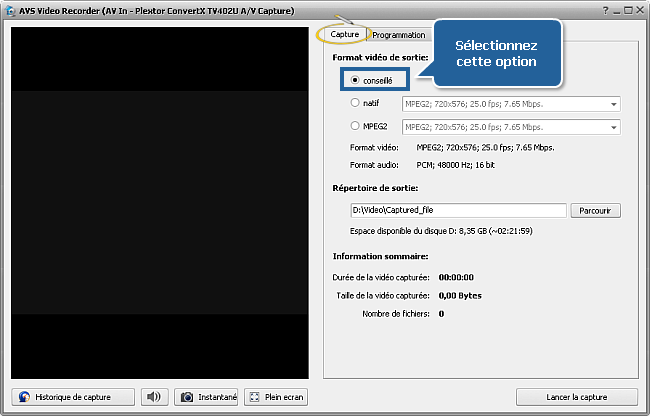Screen dimensions: 650x416
Task: Switch to the Capture tab
Action: (x=344, y=34)
